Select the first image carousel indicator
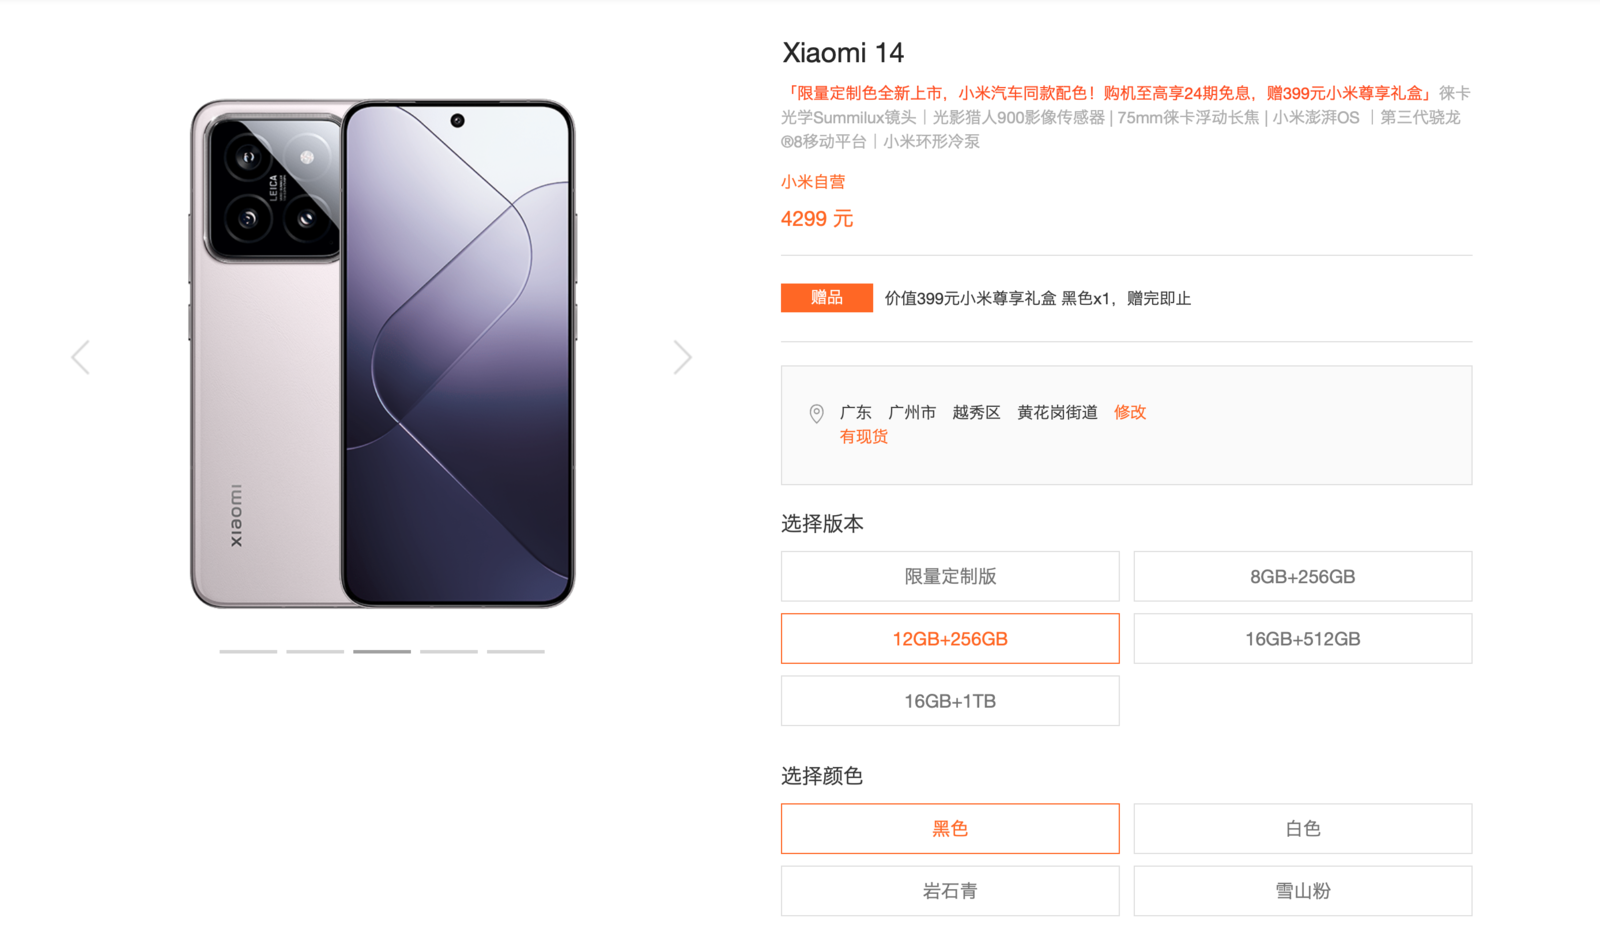The image size is (1600, 952). click(x=248, y=651)
